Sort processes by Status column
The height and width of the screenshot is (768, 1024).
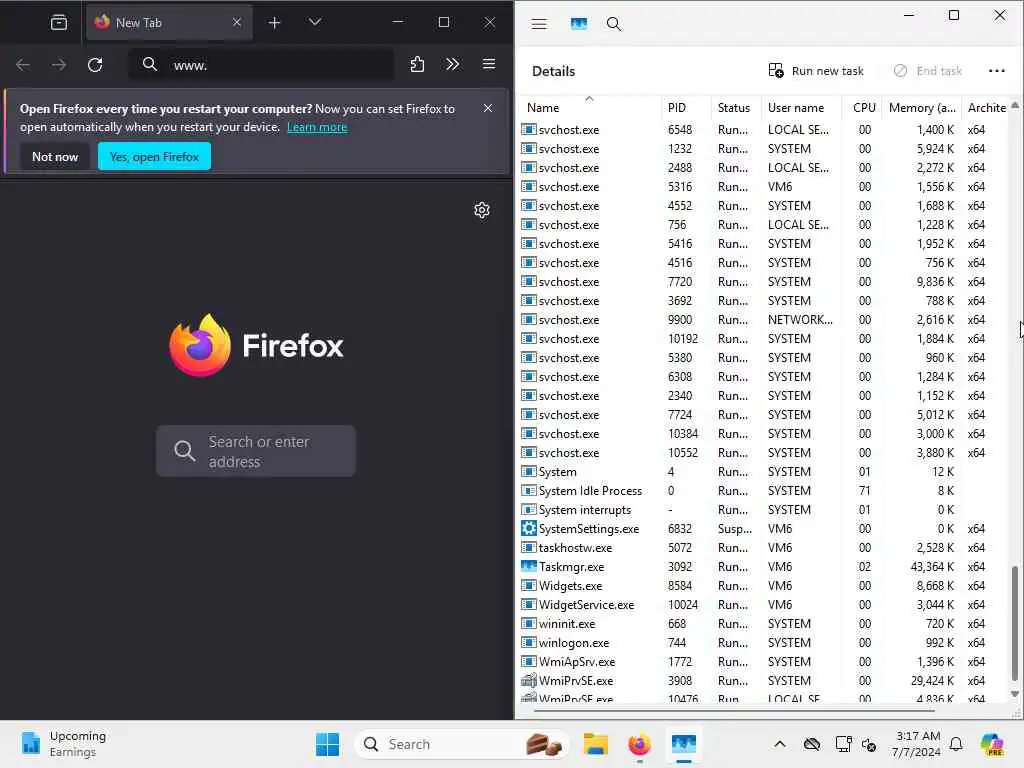[x=735, y=108]
